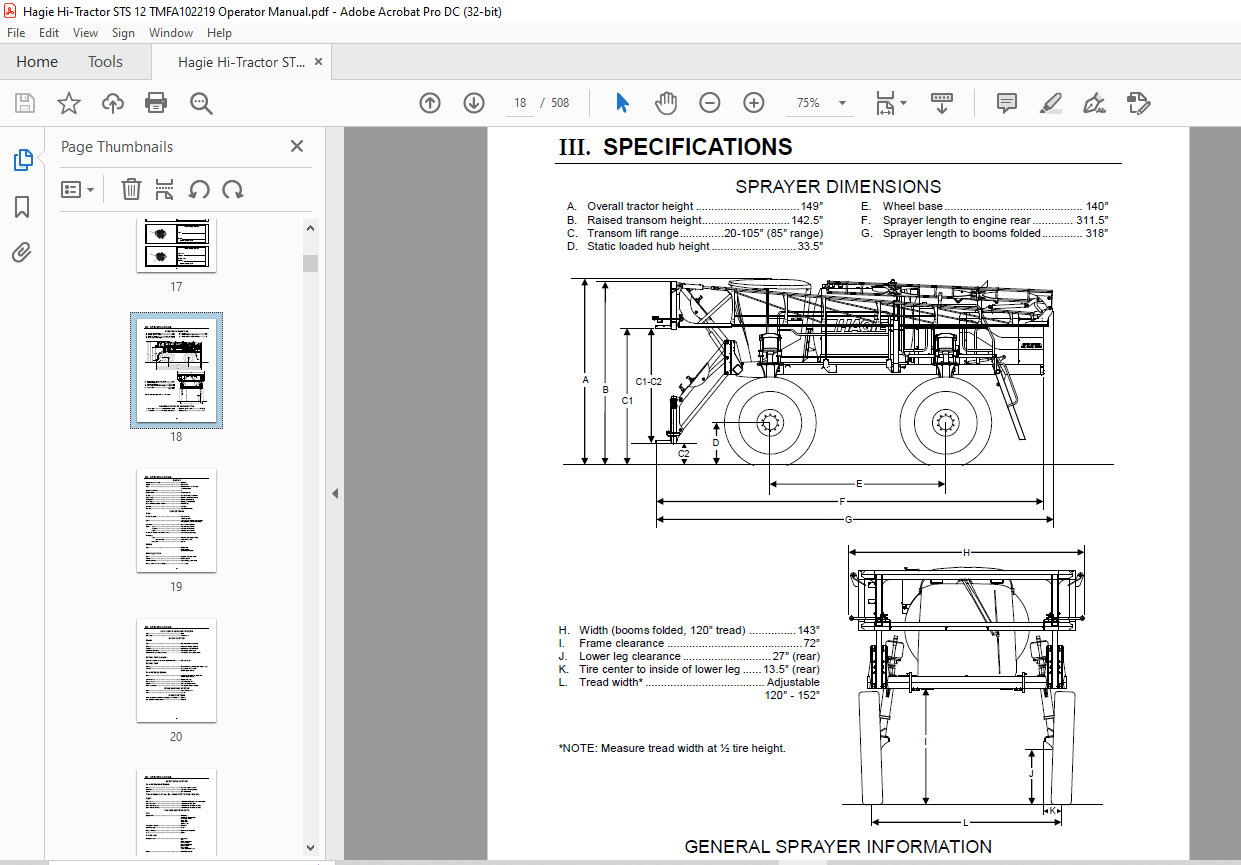Open thumbnails options dropdown menu
Viewport: 1241px width, 865px height.
tap(78, 189)
